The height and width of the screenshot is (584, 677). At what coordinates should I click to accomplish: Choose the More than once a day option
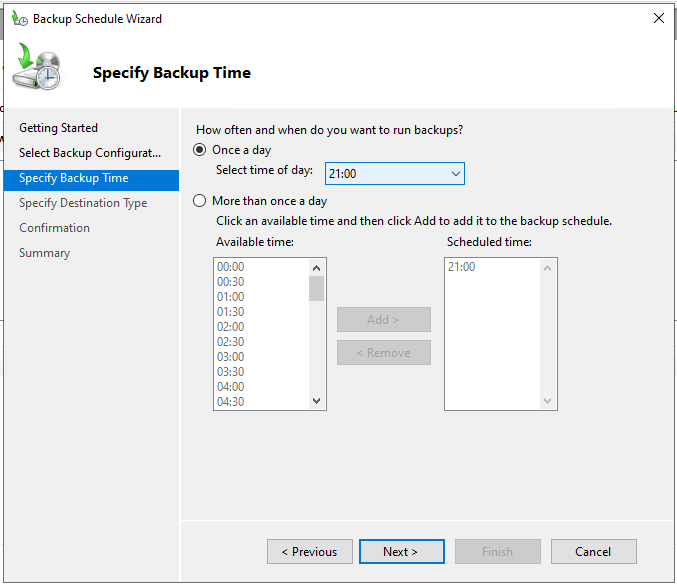200,201
